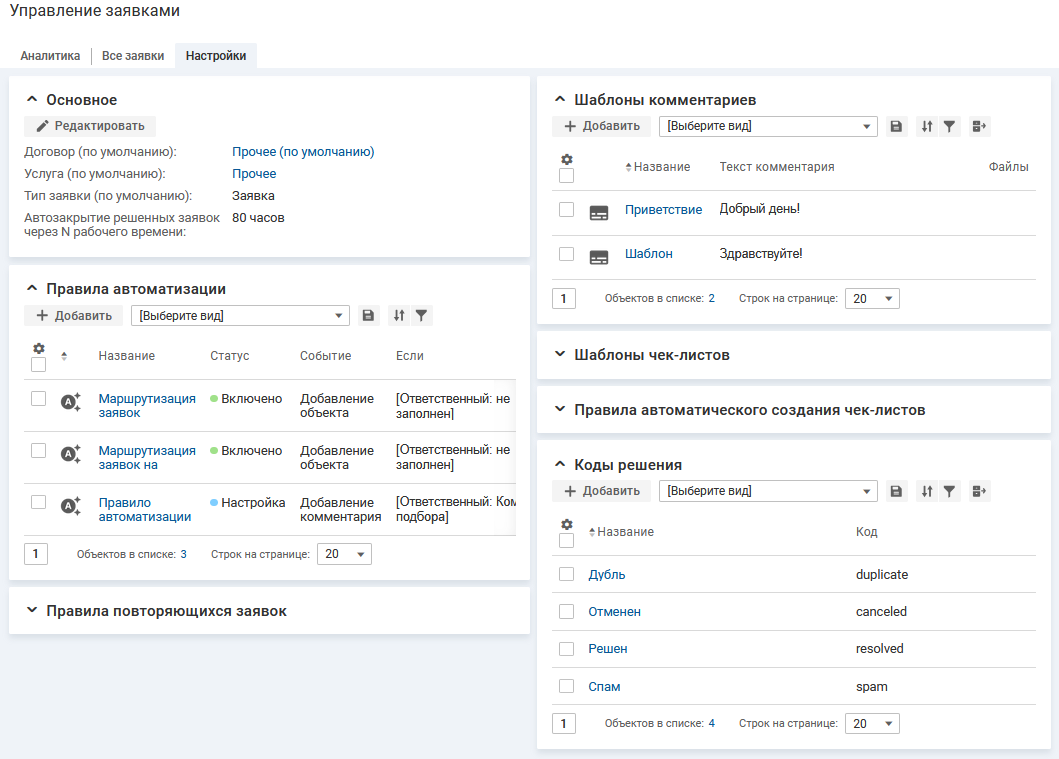Open filter icon in Шаблоны комментариев toolbar
Screen dimensions: 1059x759
(949, 127)
